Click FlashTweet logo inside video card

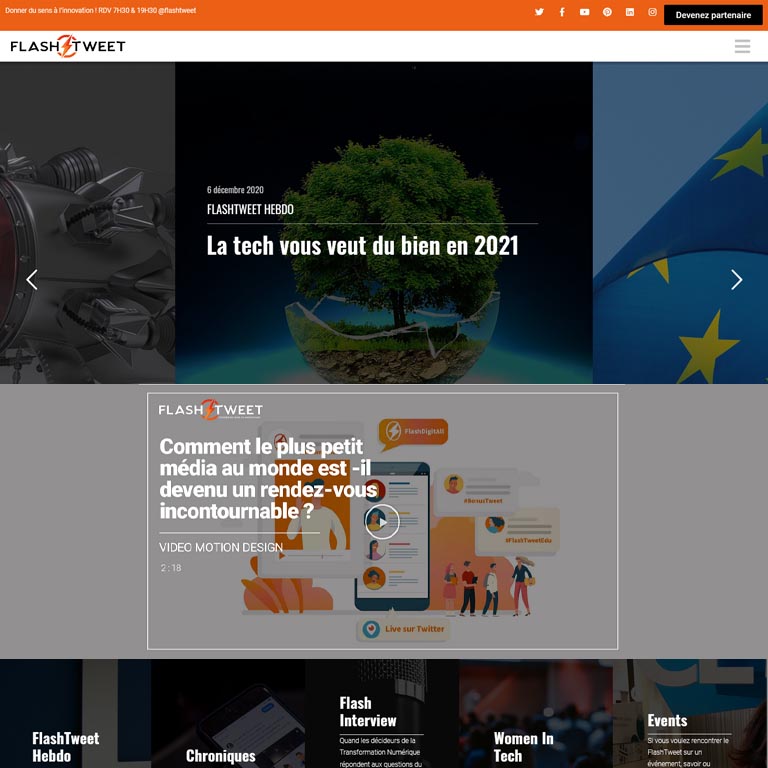click(211, 409)
